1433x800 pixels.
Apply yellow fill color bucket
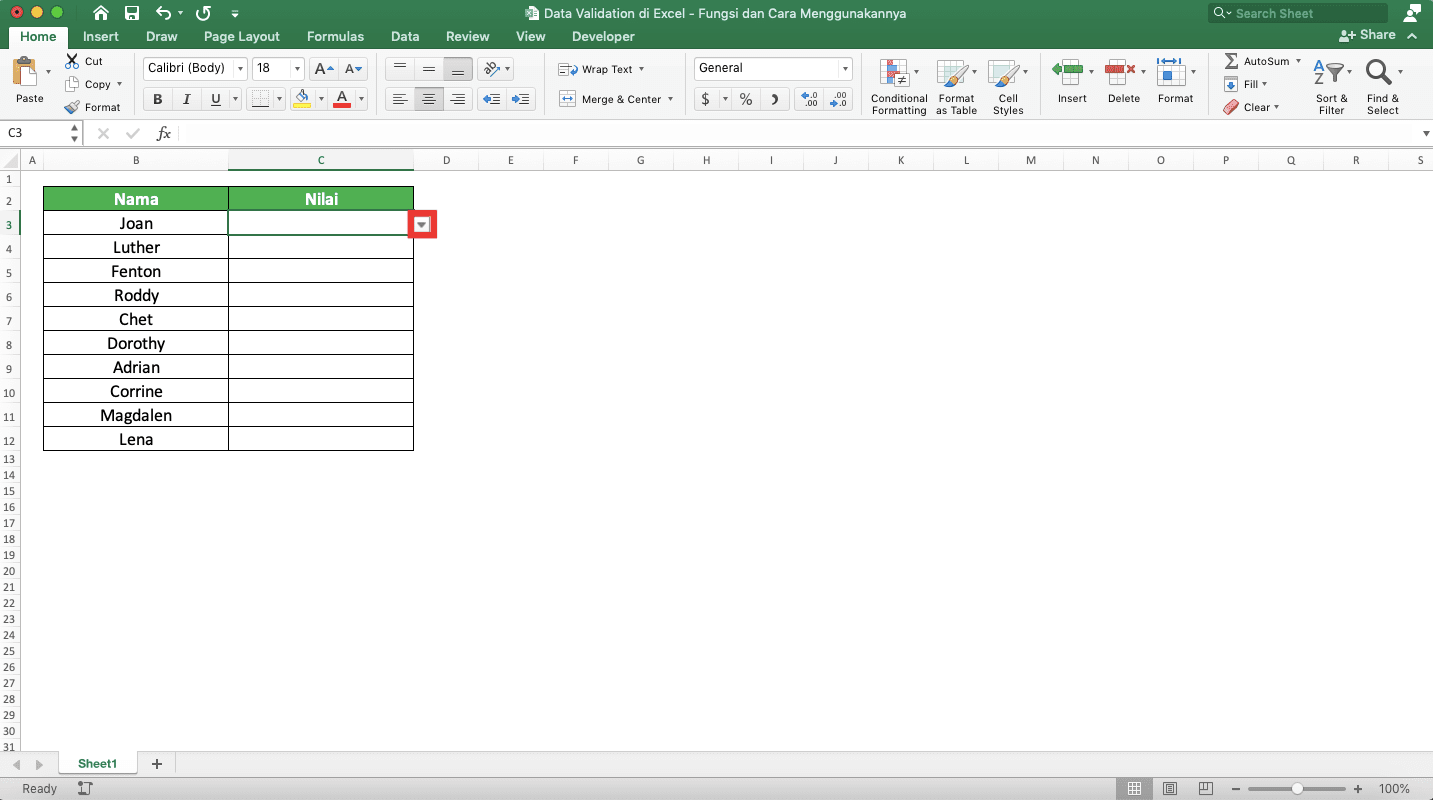point(302,99)
